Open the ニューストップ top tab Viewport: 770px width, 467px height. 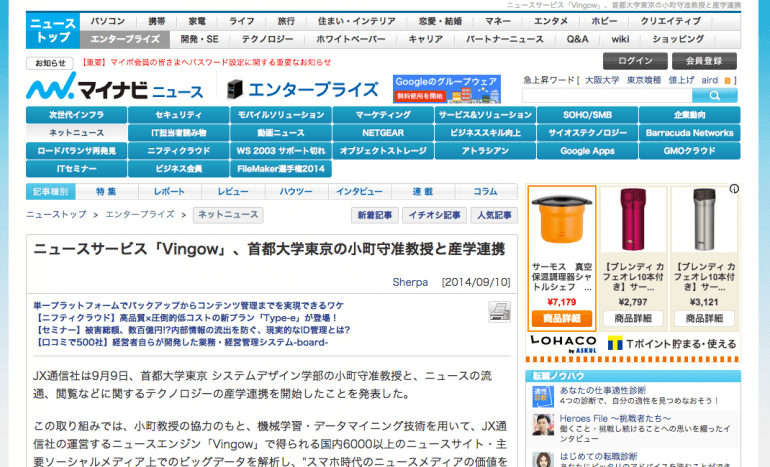(53, 30)
